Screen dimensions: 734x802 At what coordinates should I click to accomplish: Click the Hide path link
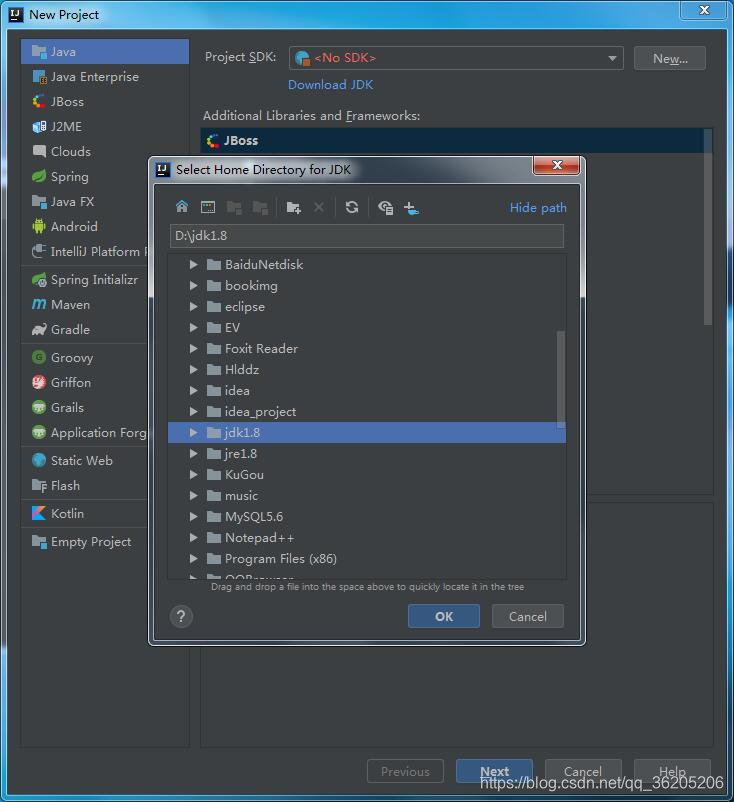[538, 208]
